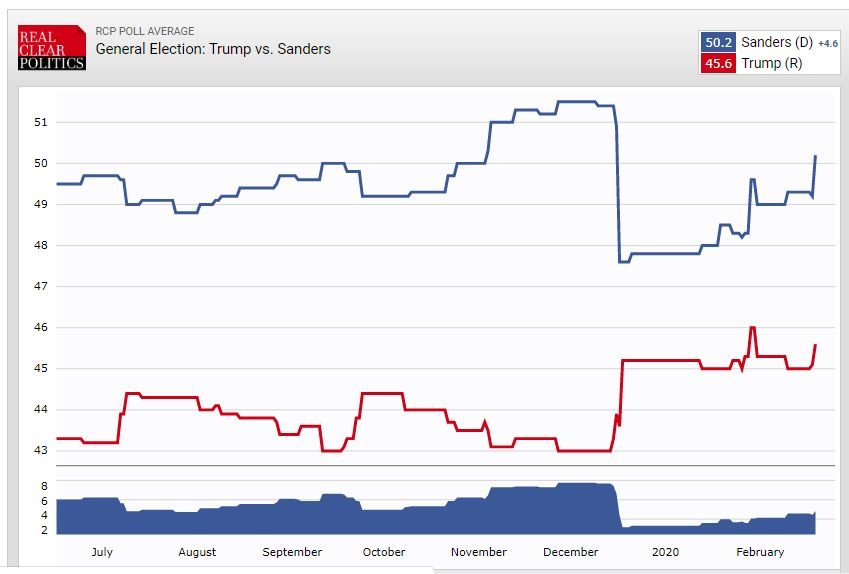Image resolution: width=849 pixels, height=574 pixels.
Task: Click the 47 gridline label on y-axis
Action: coord(40,287)
